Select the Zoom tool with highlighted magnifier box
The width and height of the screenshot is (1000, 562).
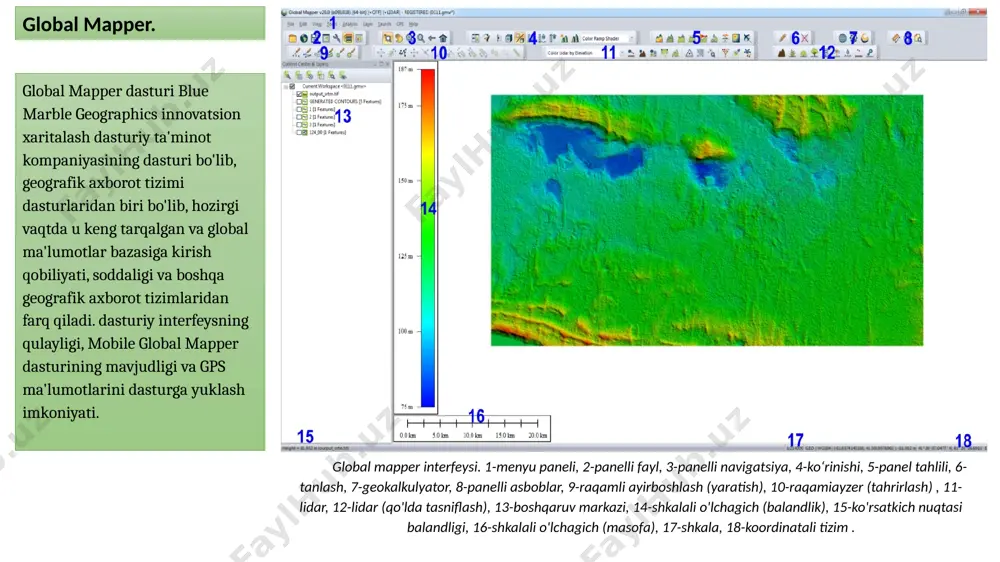[387, 38]
